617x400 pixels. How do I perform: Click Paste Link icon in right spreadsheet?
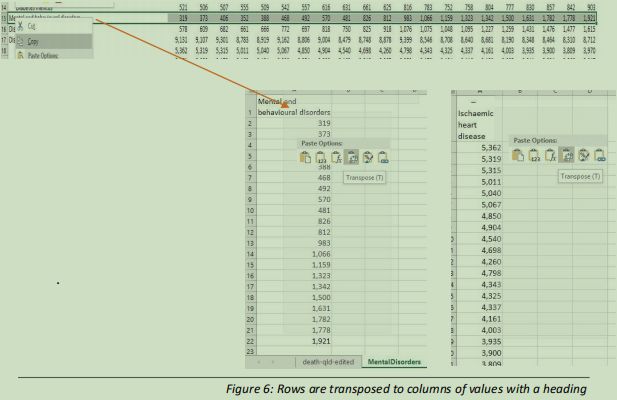click(x=598, y=155)
